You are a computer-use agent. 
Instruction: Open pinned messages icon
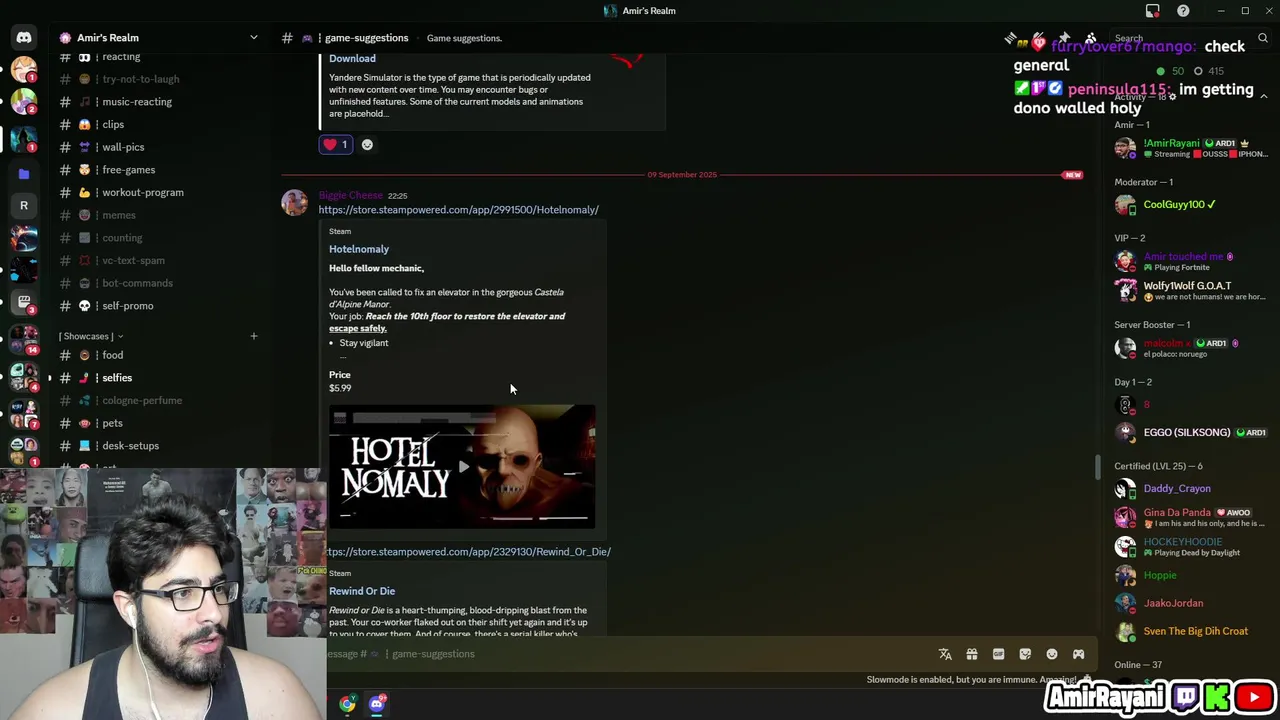point(1064,38)
